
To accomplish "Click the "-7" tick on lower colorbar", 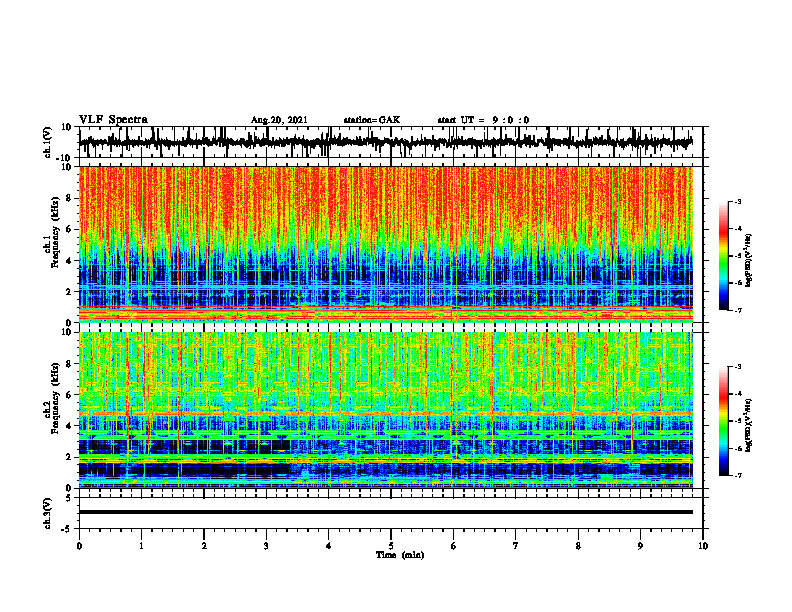I will tap(737, 475).
